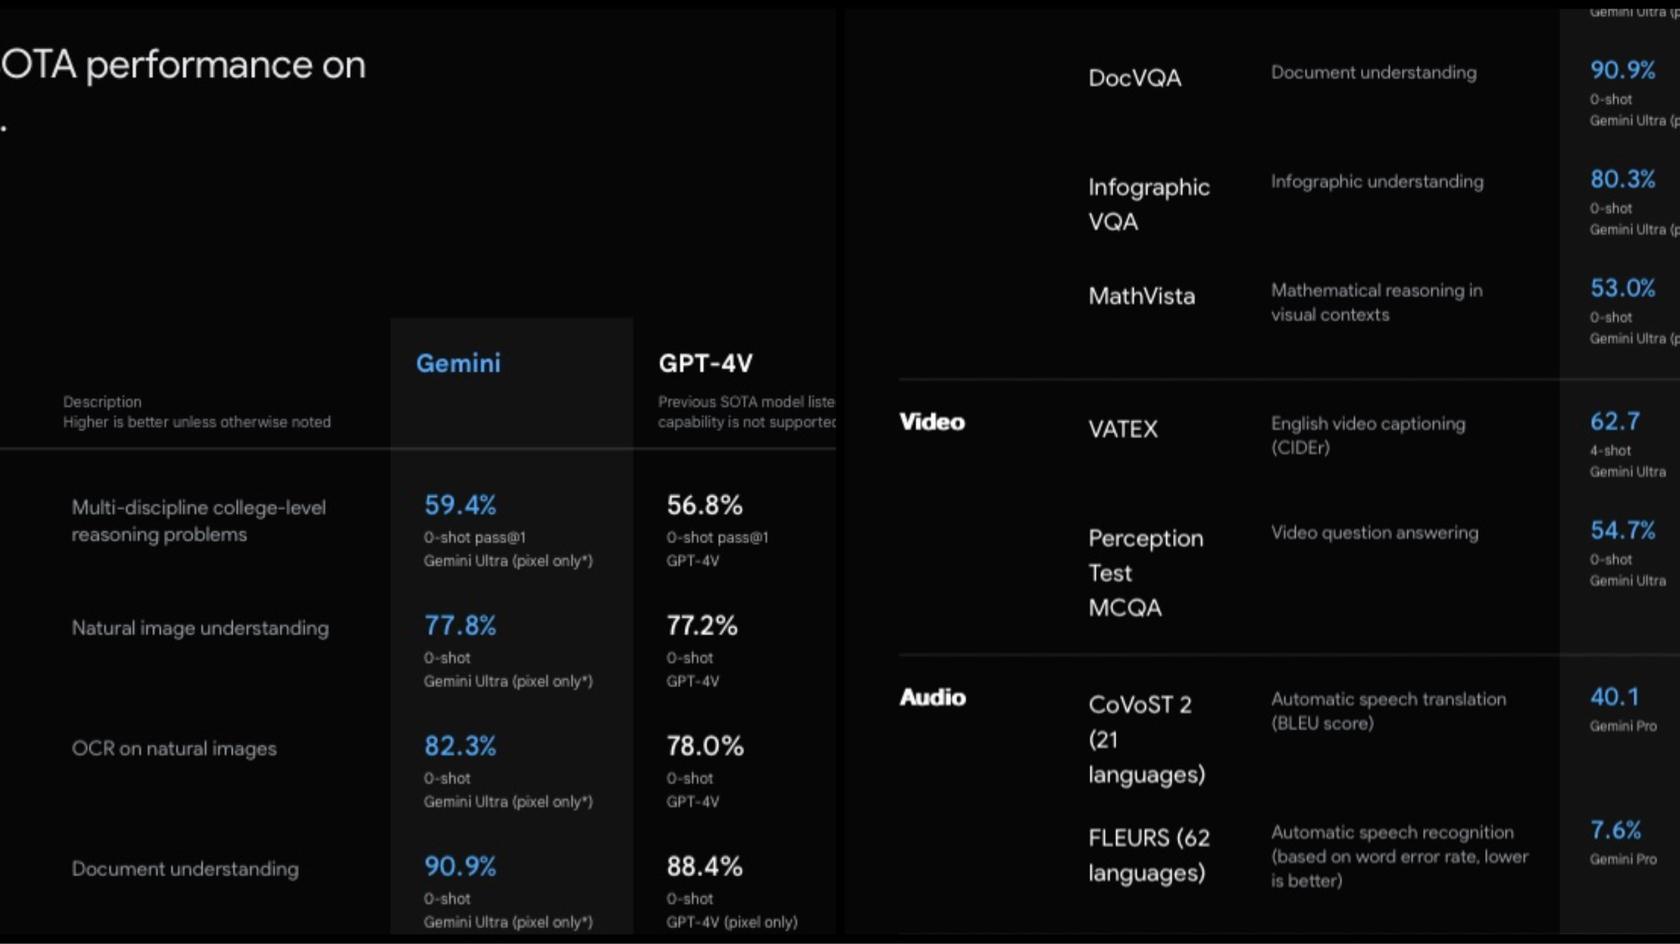Select CoVoST 2 (21 languages) benchmark
1680x944 pixels.
click(1147, 739)
